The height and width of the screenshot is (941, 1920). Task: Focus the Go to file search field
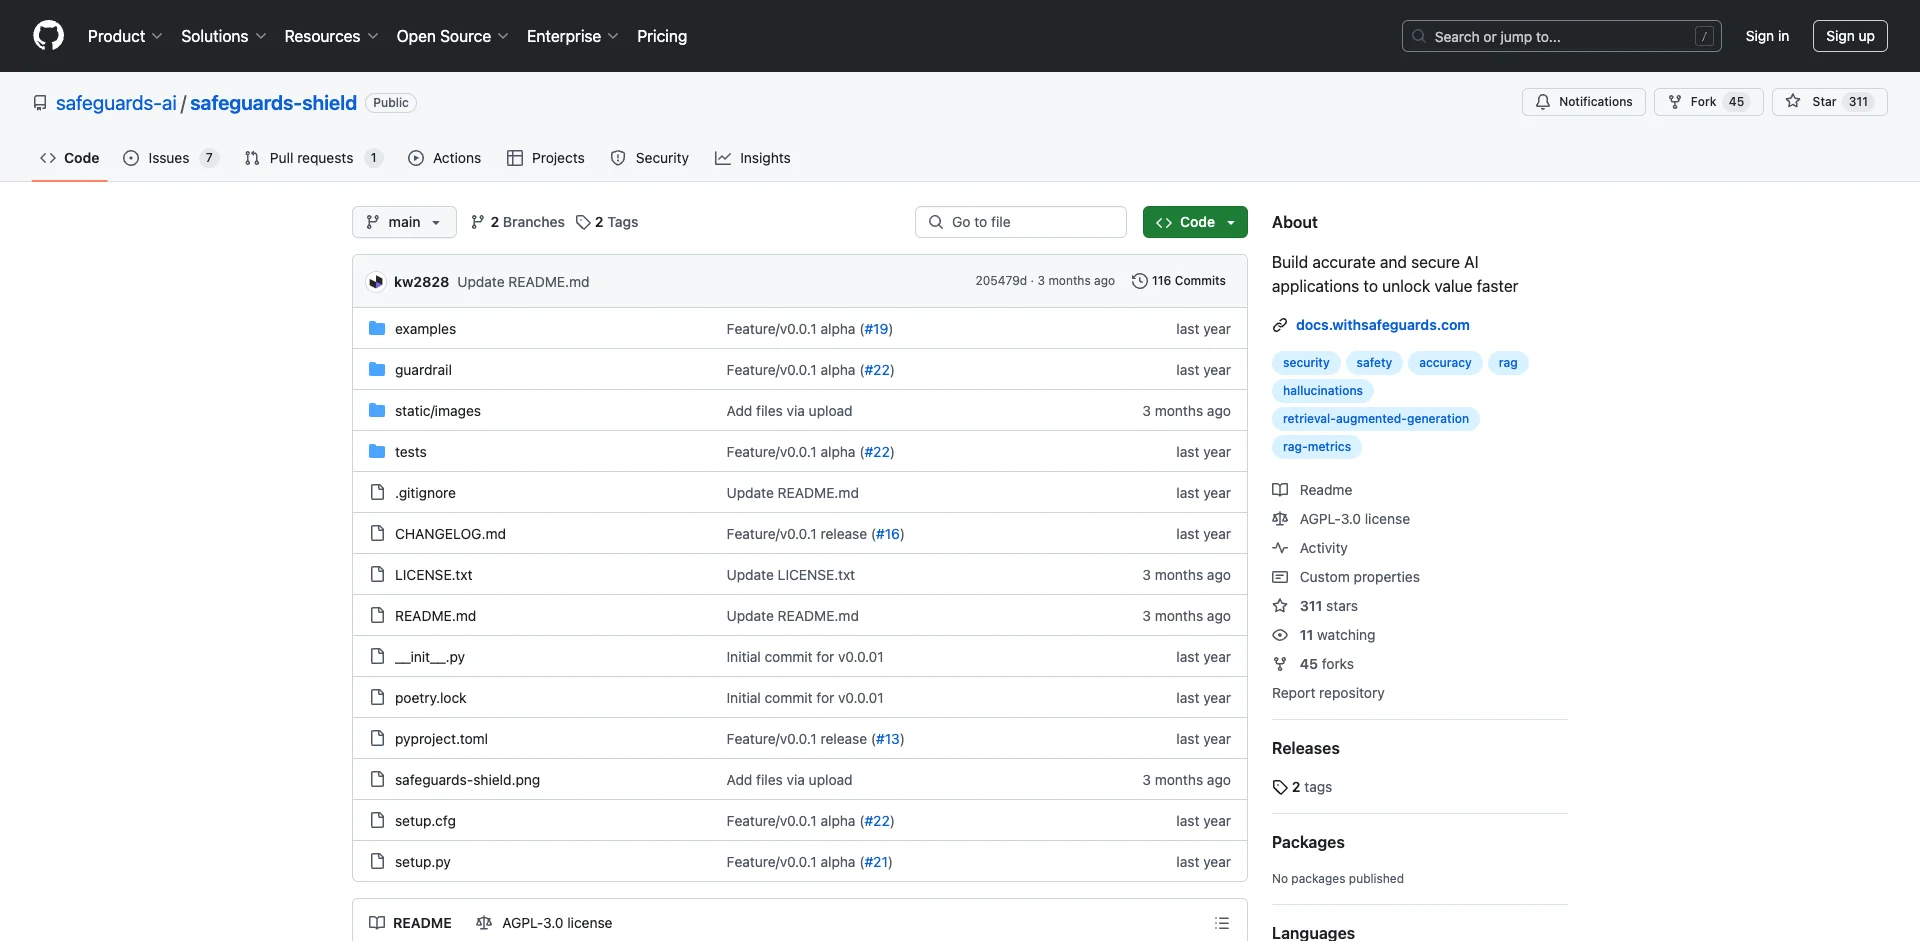pyautogui.click(x=1021, y=222)
